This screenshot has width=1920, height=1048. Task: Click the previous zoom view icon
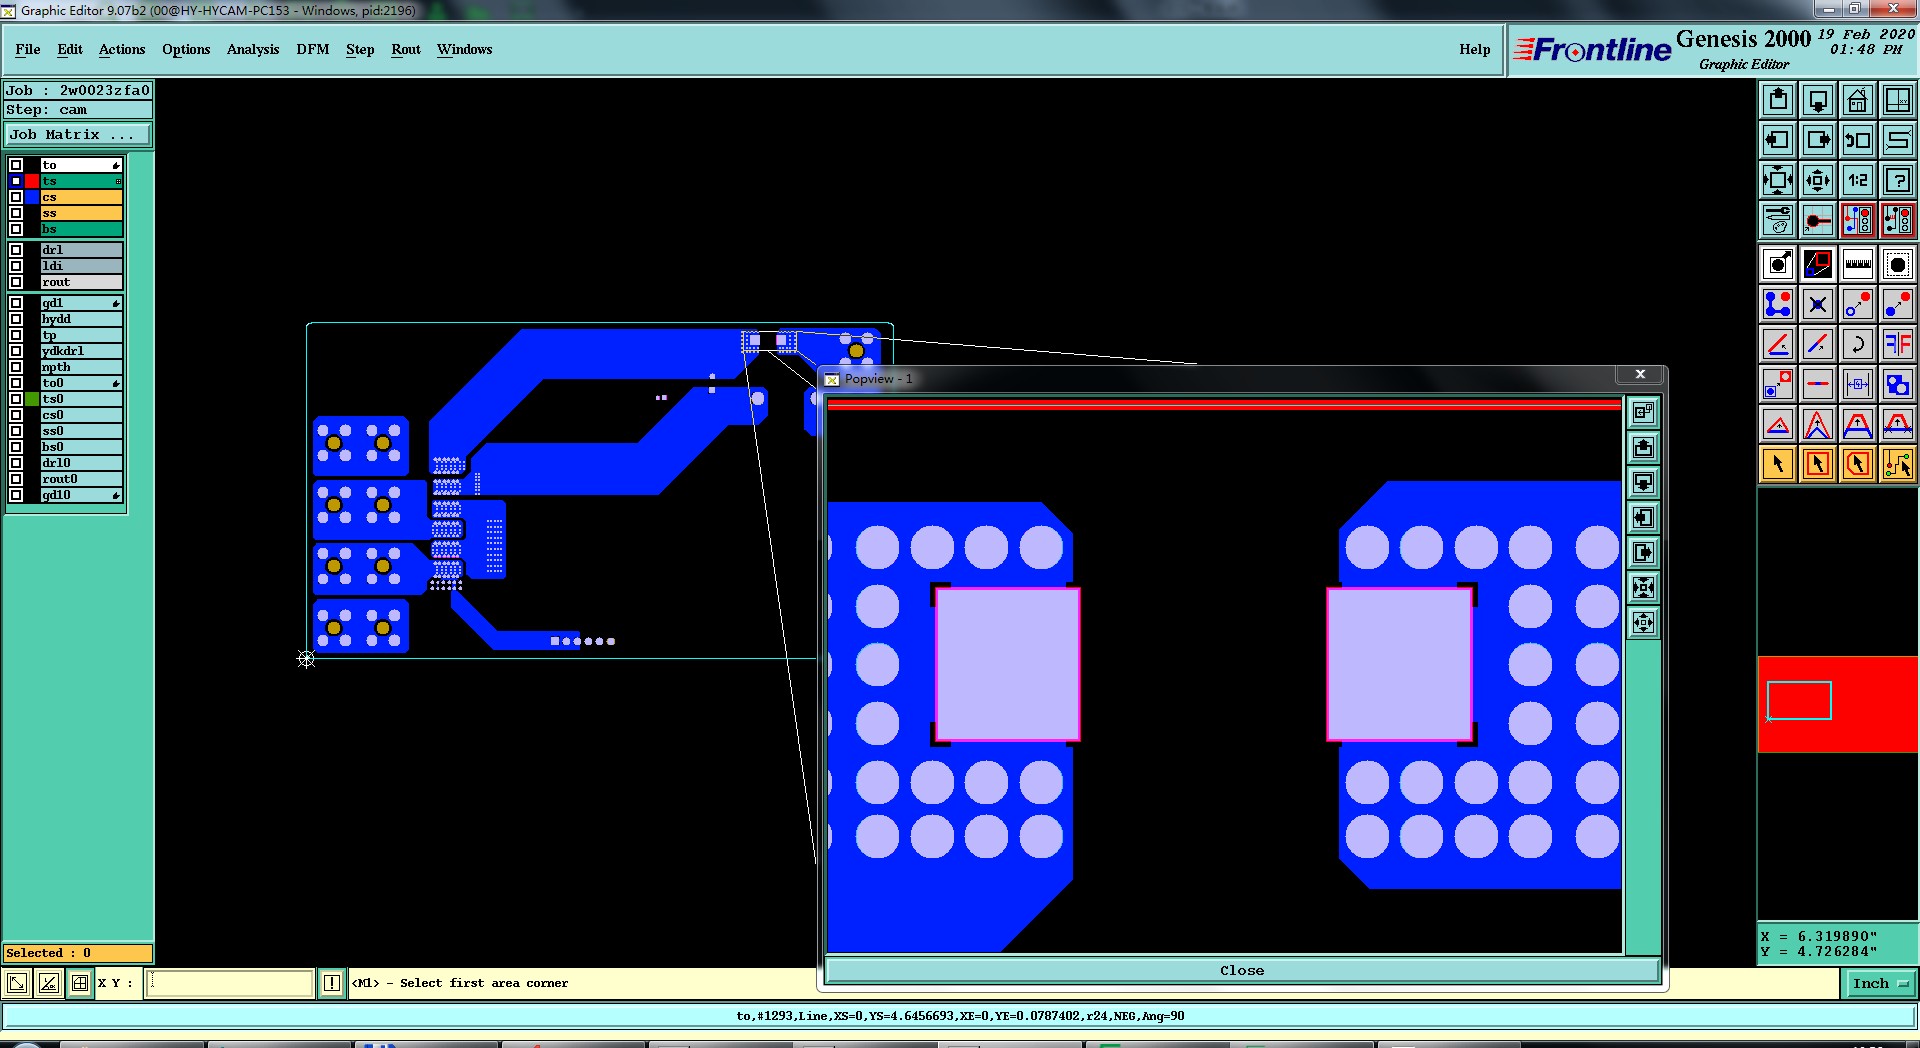[x=1858, y=140]
